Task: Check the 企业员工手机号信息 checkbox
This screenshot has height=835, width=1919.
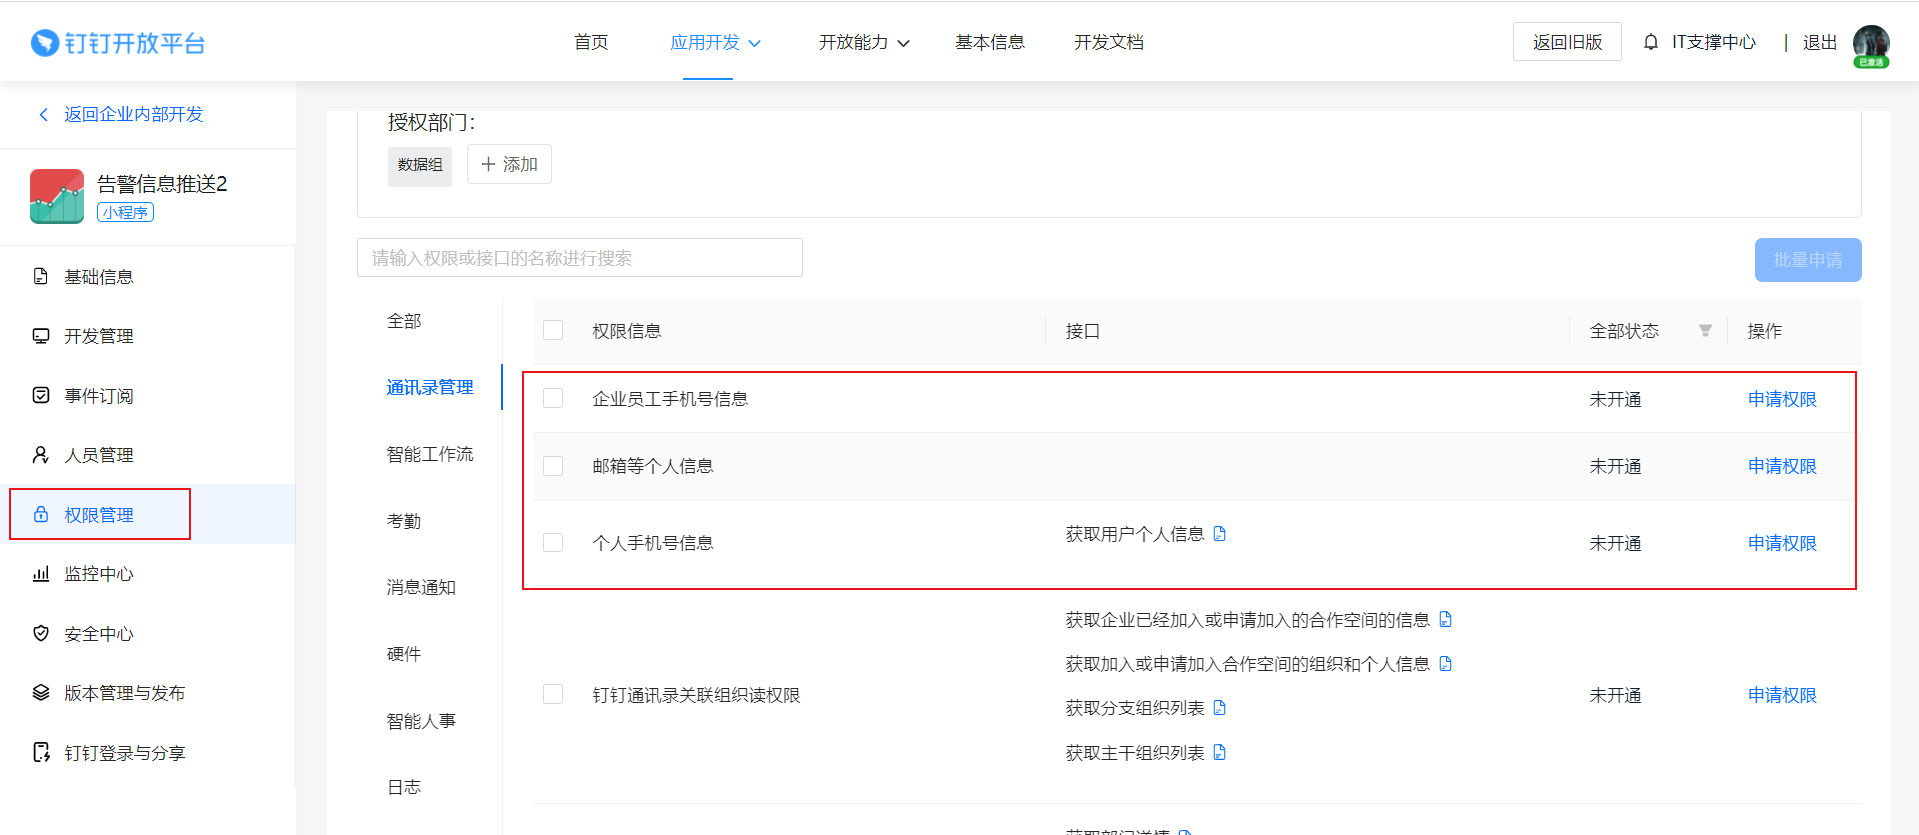Action: coord(553,398)
